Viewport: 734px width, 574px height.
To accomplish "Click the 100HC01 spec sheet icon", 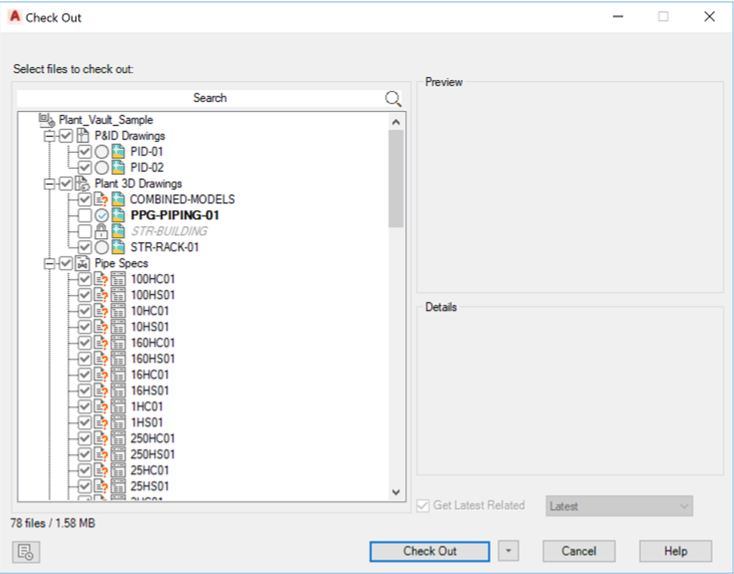I will [x=118, y=279].
